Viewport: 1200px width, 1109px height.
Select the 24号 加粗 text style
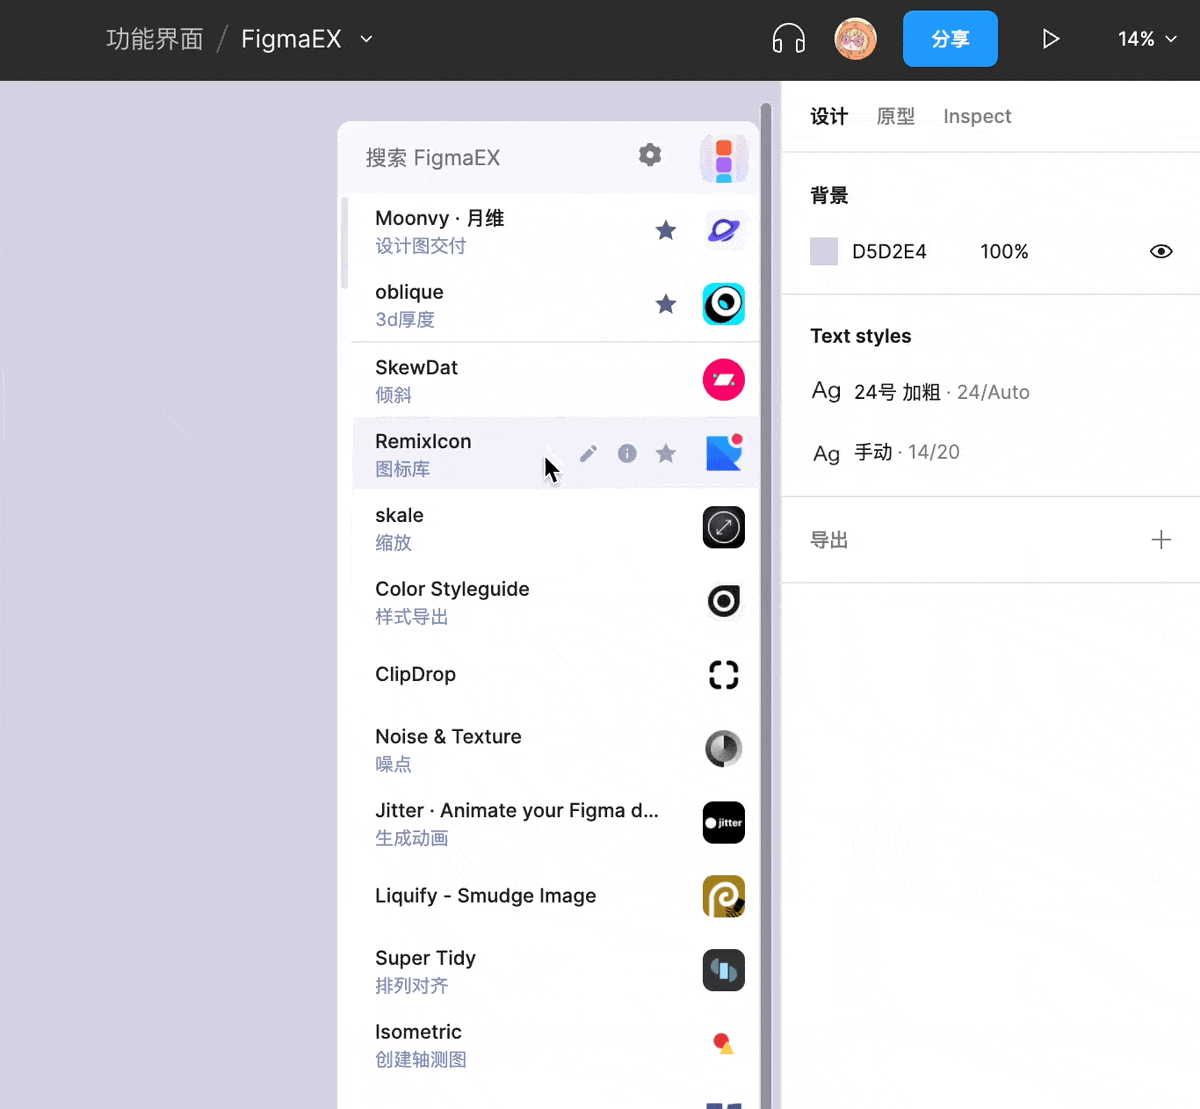(x=920, y=392)
